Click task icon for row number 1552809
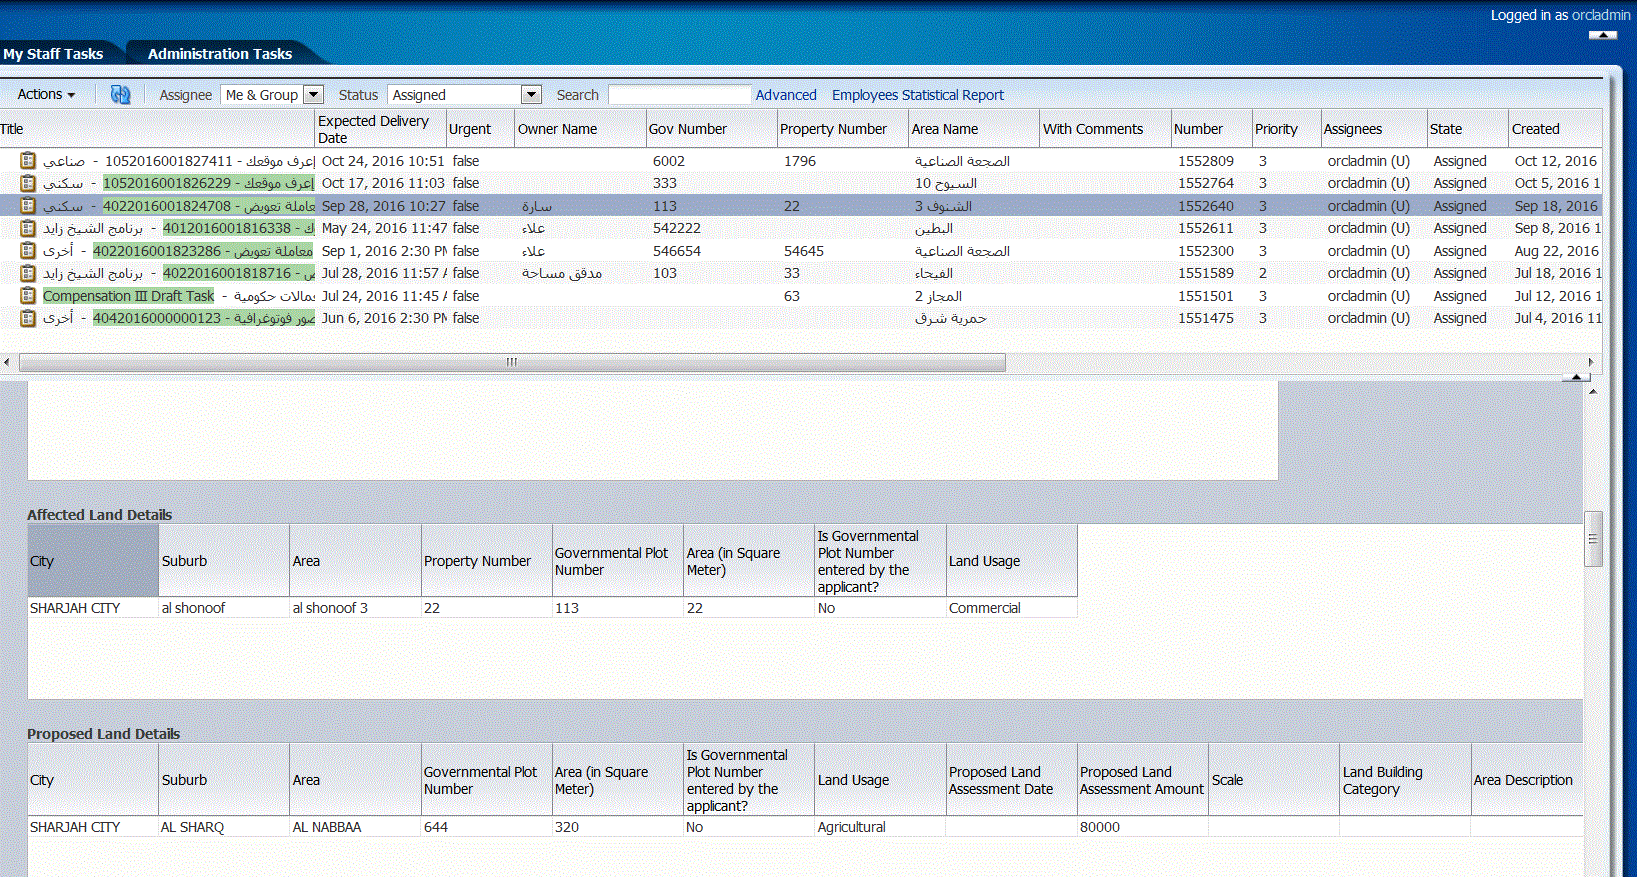The height and width of the screenshot is (877, 1637). coord(28,160)
